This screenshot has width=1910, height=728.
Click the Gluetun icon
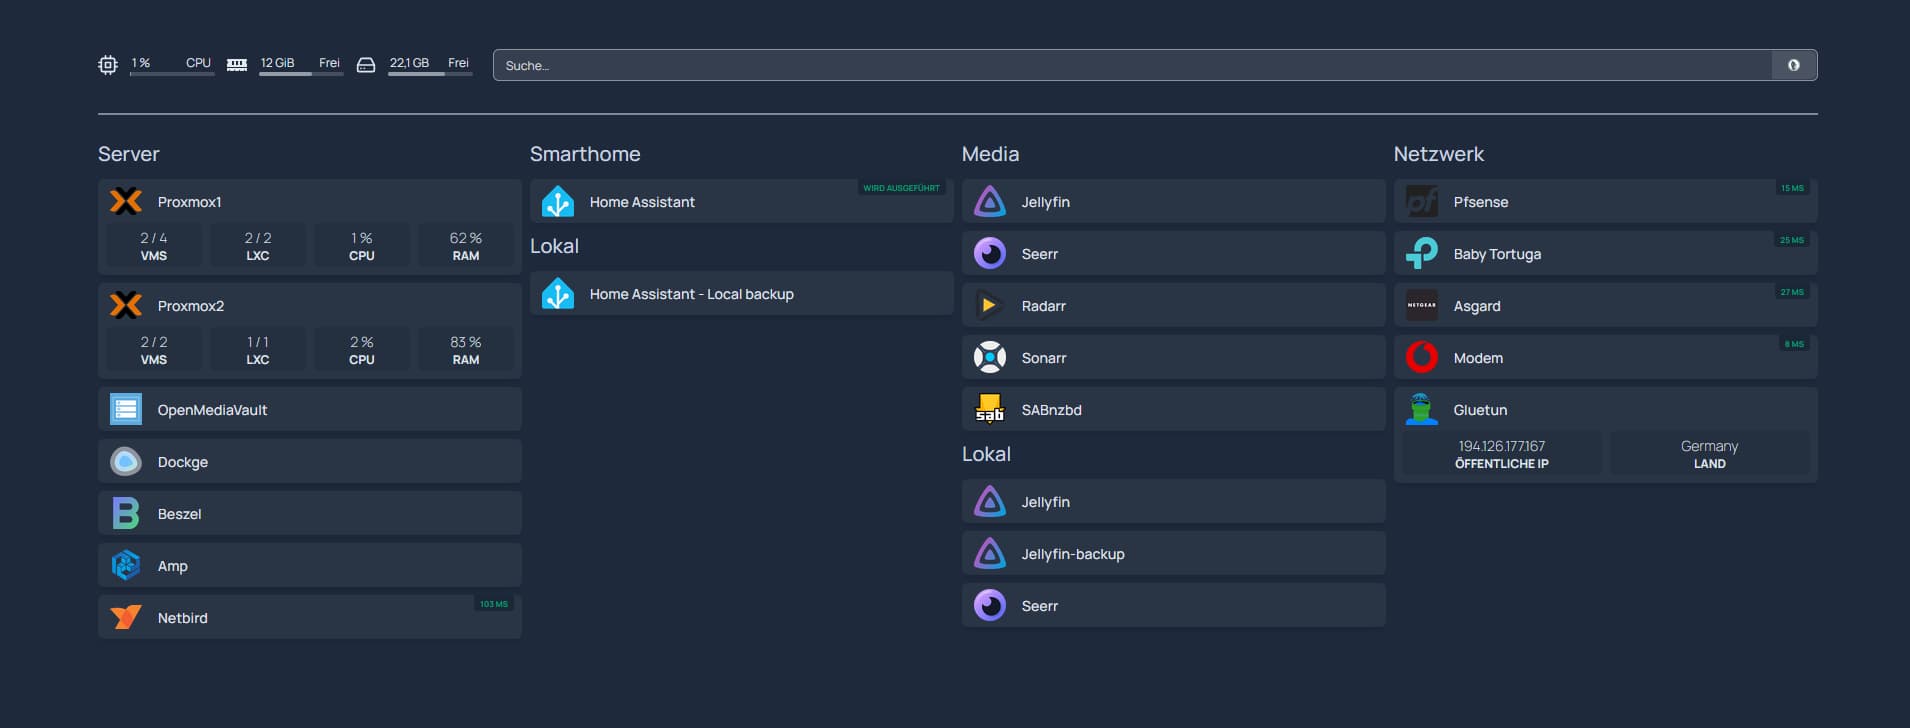click(1422, 409)
